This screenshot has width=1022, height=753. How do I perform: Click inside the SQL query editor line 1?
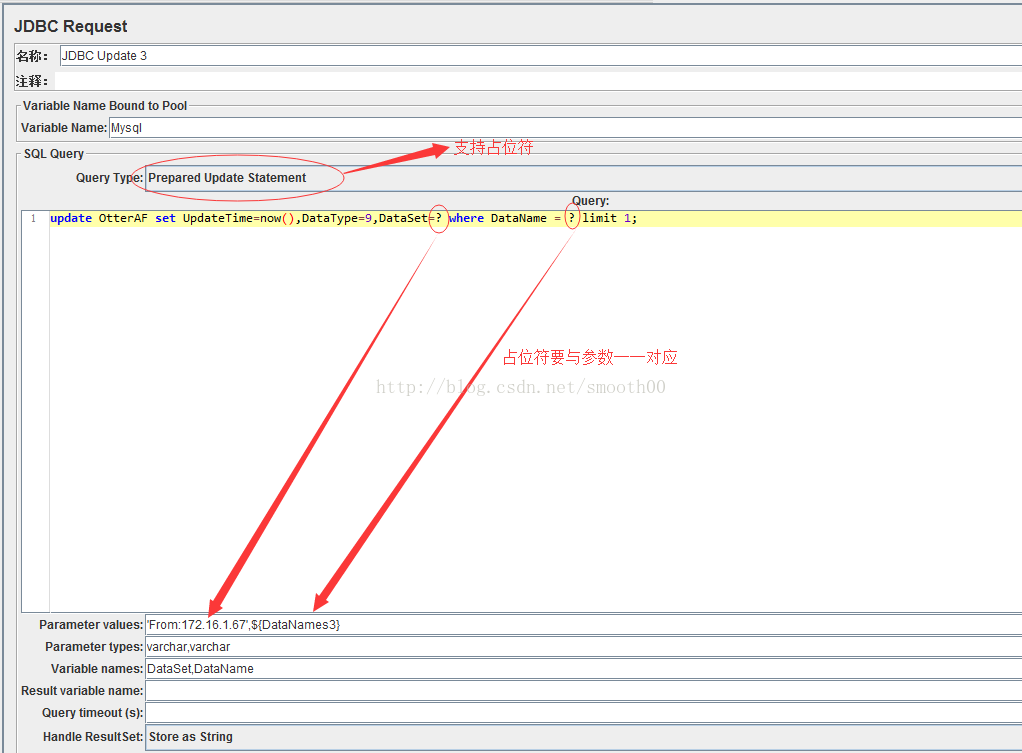535,218
